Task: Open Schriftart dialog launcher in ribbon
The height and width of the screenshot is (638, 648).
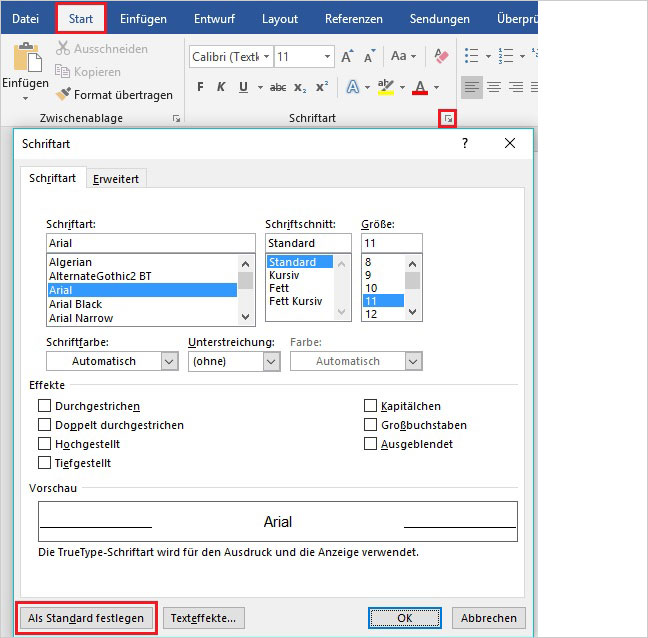Action: [x=448, y=119]
